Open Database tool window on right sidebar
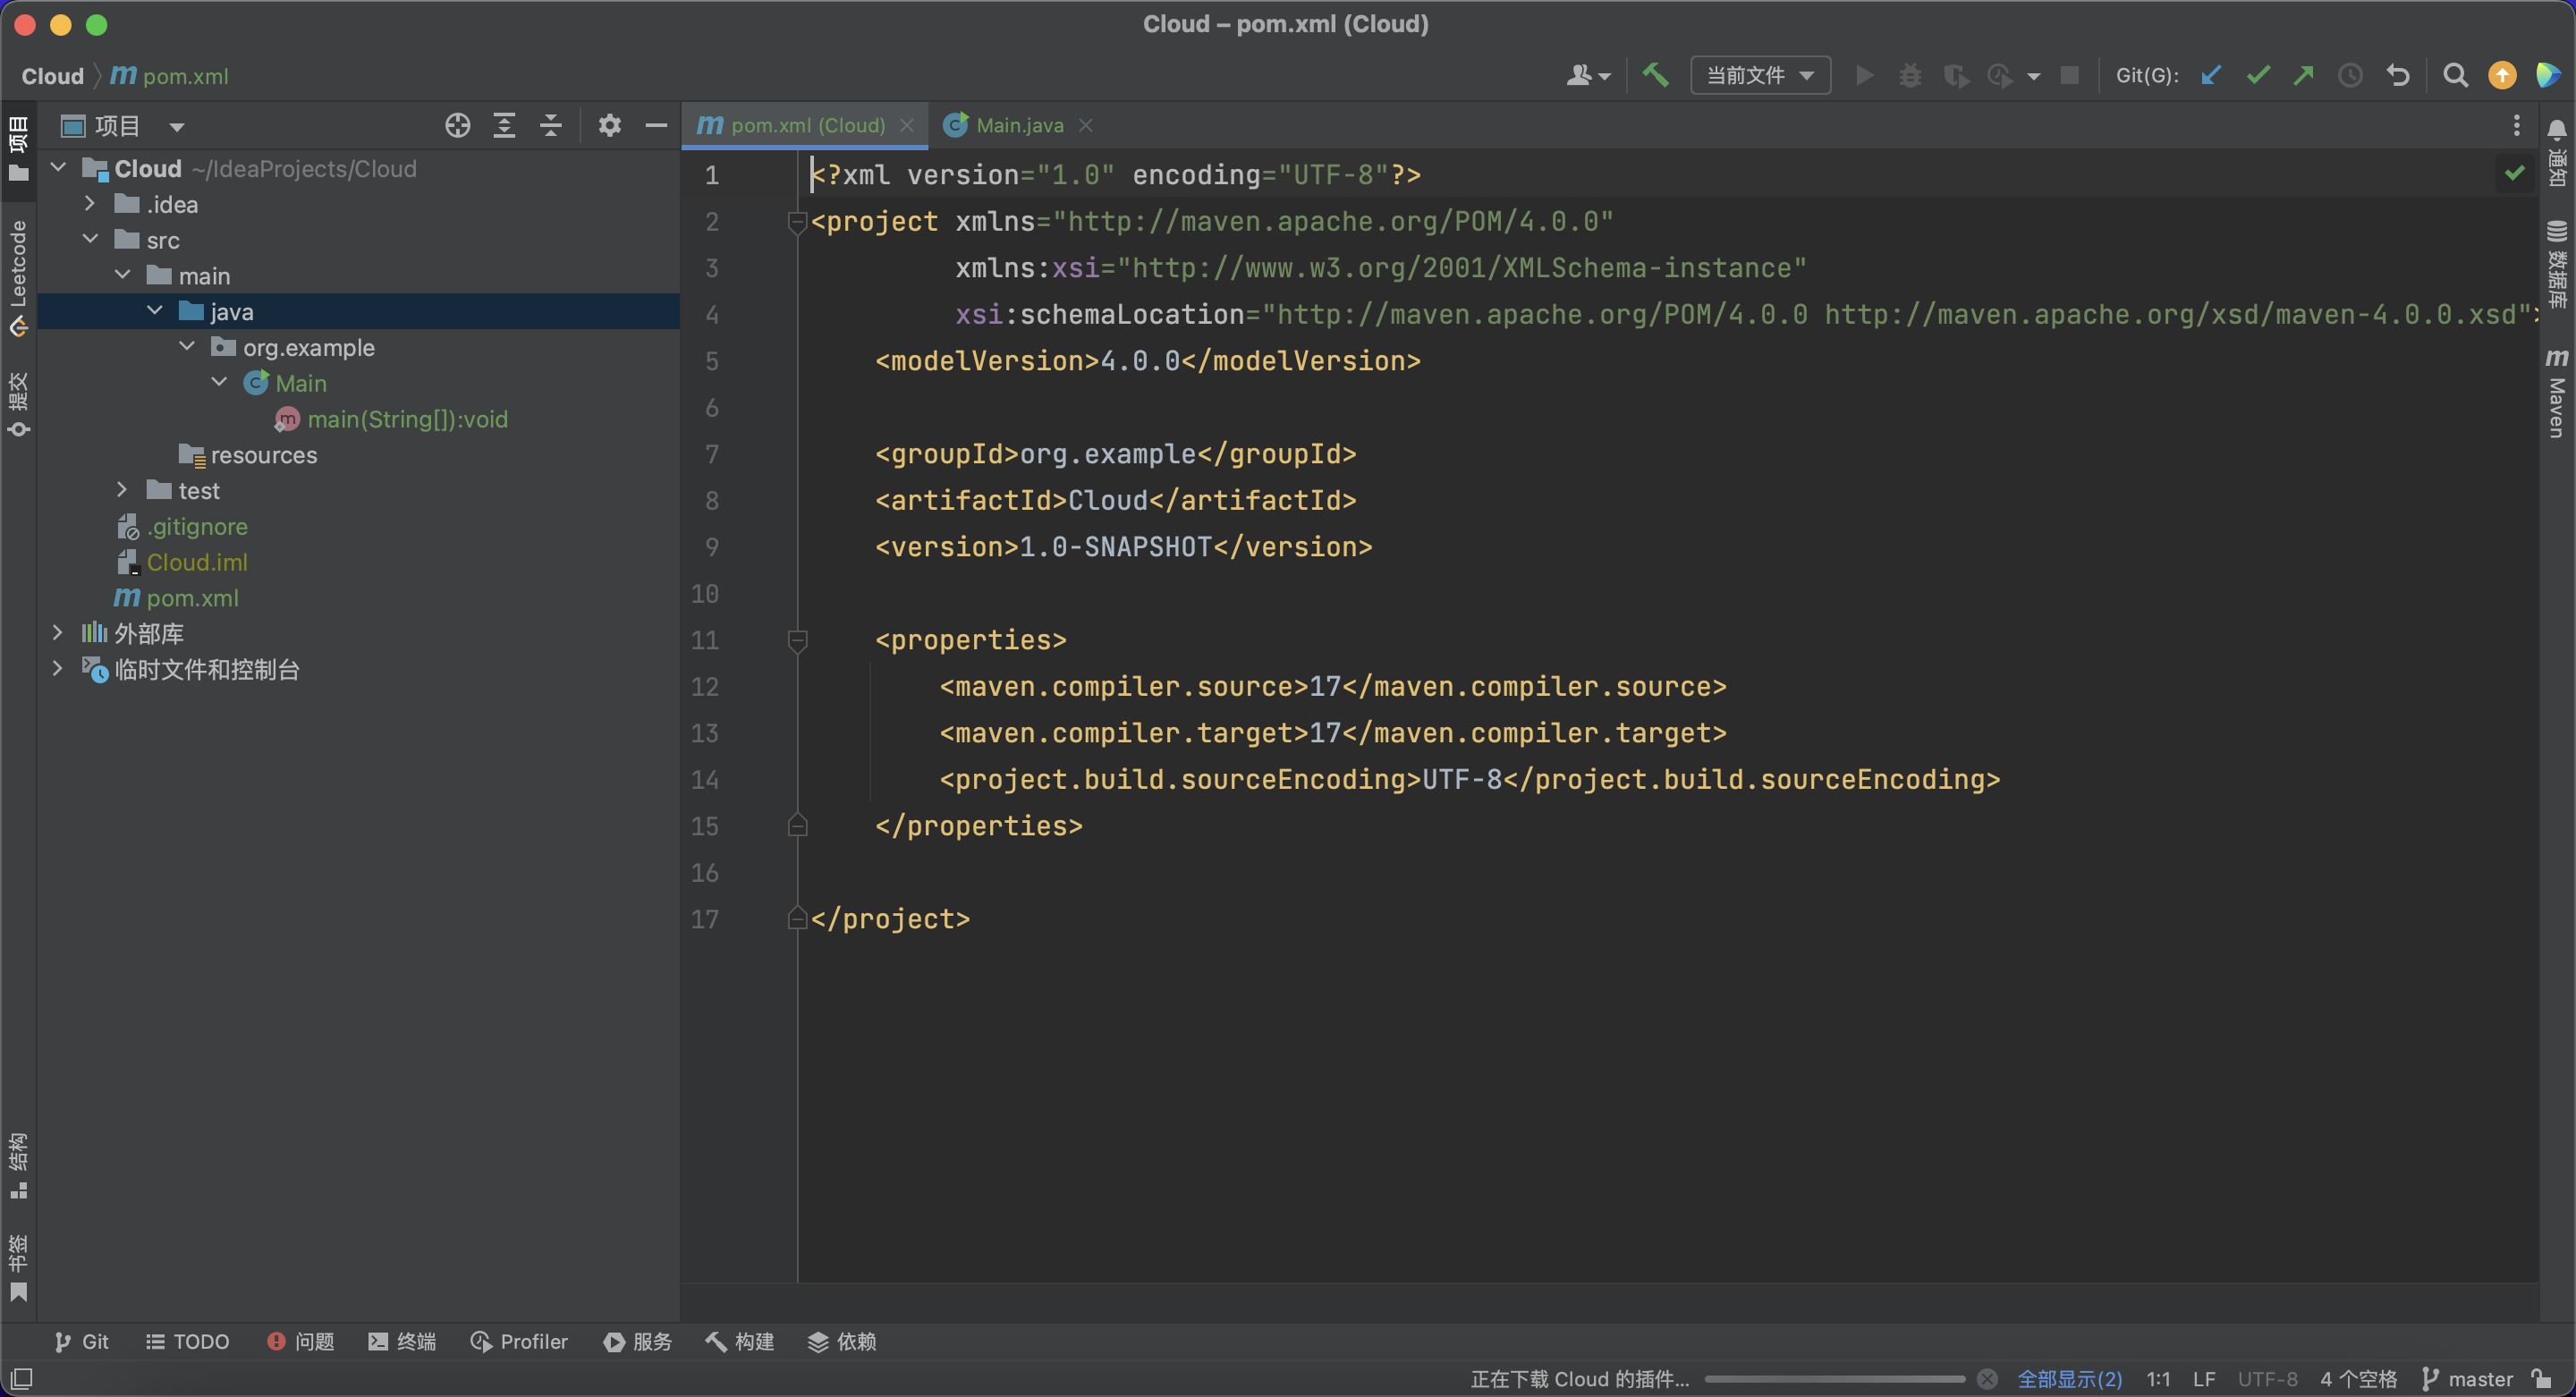 click(x=2556, y=264)
